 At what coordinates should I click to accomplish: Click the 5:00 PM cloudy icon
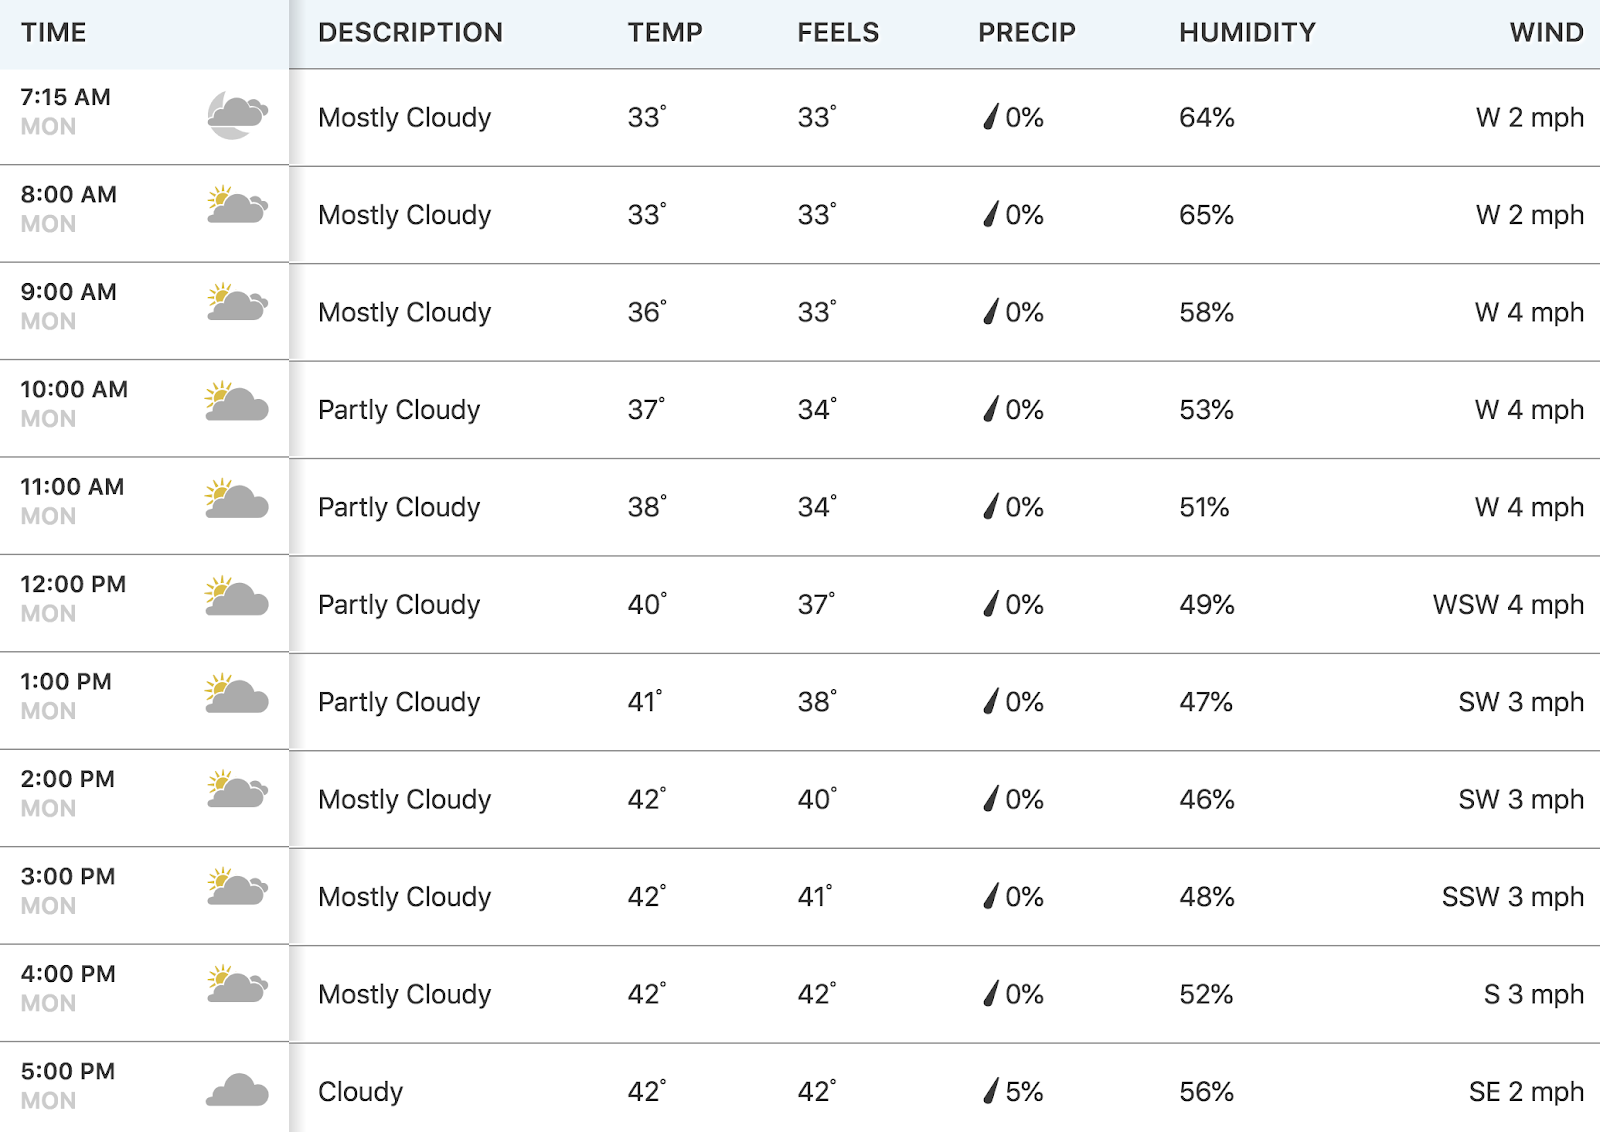click(237, 1090)
